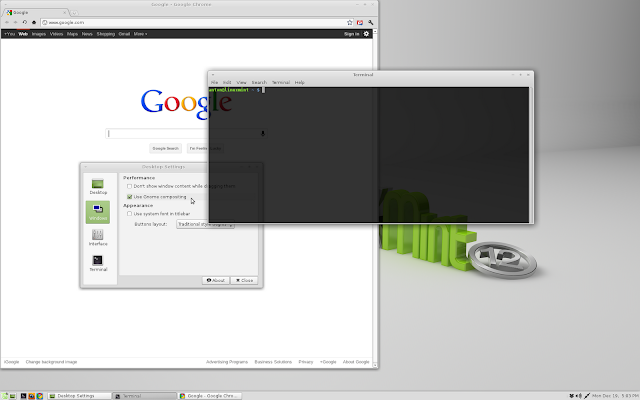Screen dimensions: 640x400
Task: Launch the terminal from the panel launcher
Action: click(x=24, y=396)
